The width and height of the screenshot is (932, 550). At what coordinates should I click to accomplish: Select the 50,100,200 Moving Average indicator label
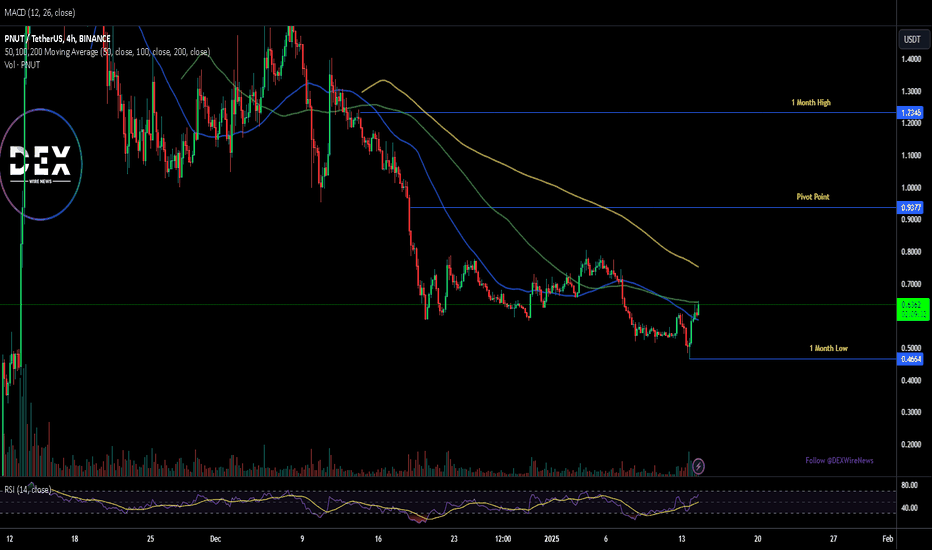pos(107,52)
